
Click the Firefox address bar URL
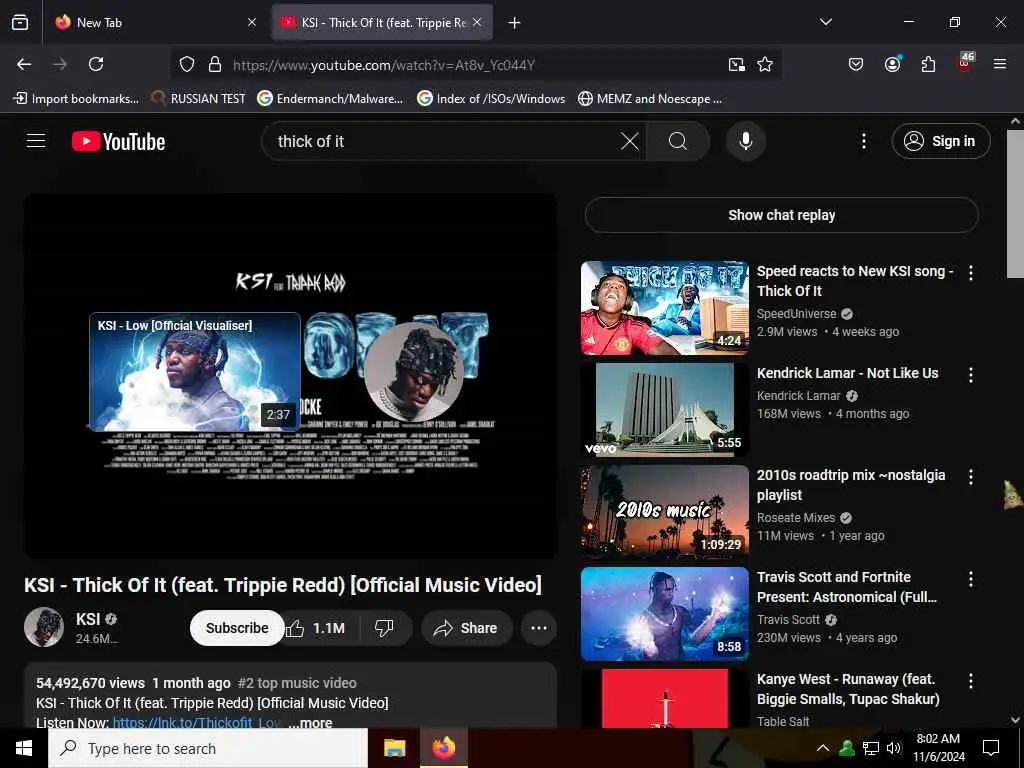[384, 65]
